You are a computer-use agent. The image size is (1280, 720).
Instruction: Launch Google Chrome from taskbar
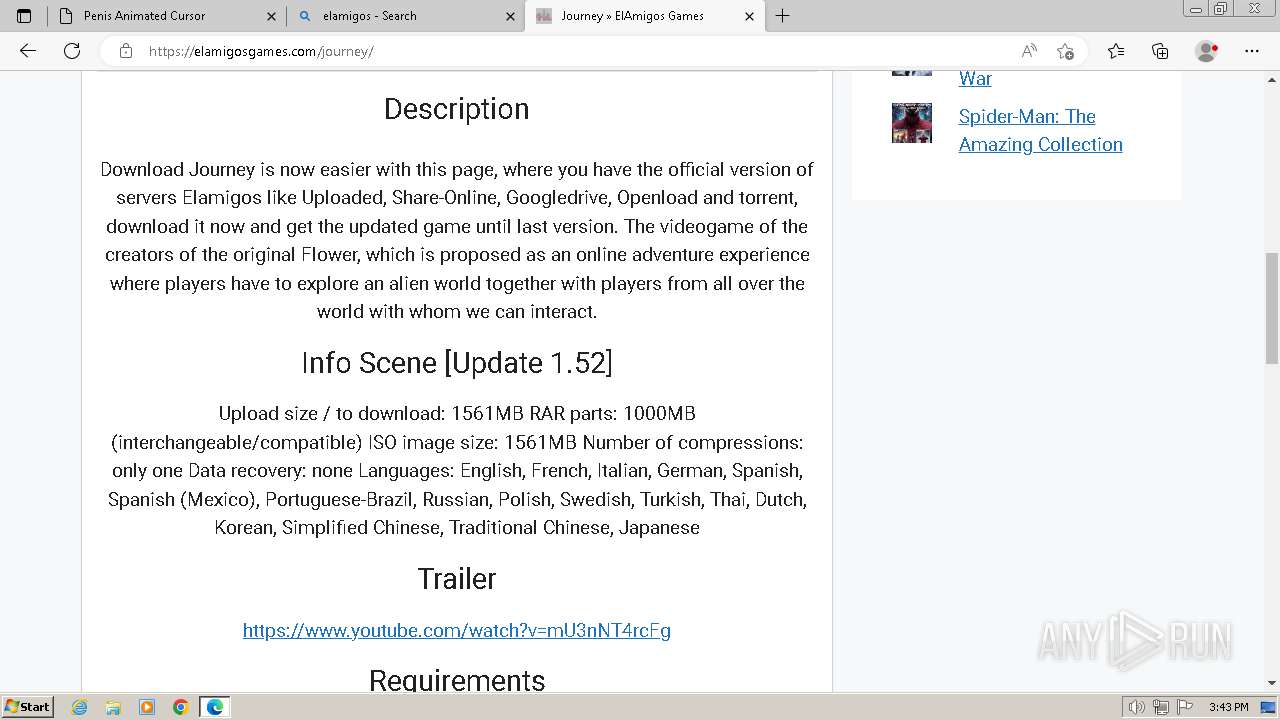tap(181, 707)
